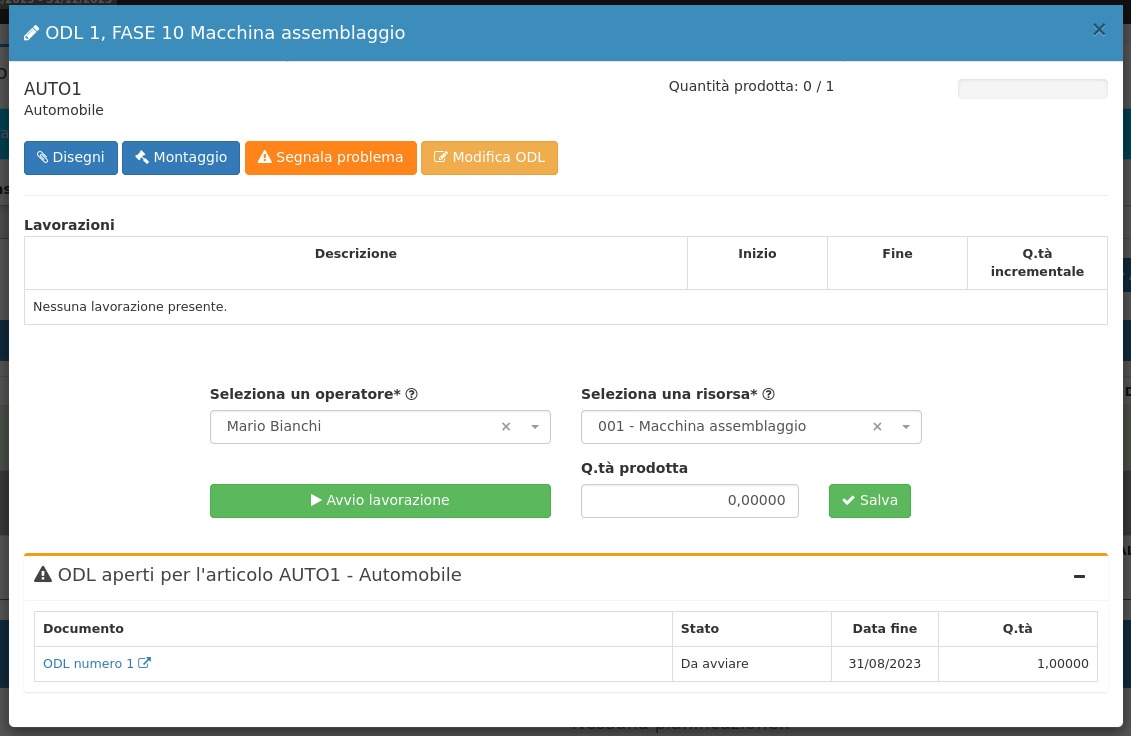The height and width of the screenshot is (736, 1131).
Task: Click the Montaggio assembly button
Action: 181,158
